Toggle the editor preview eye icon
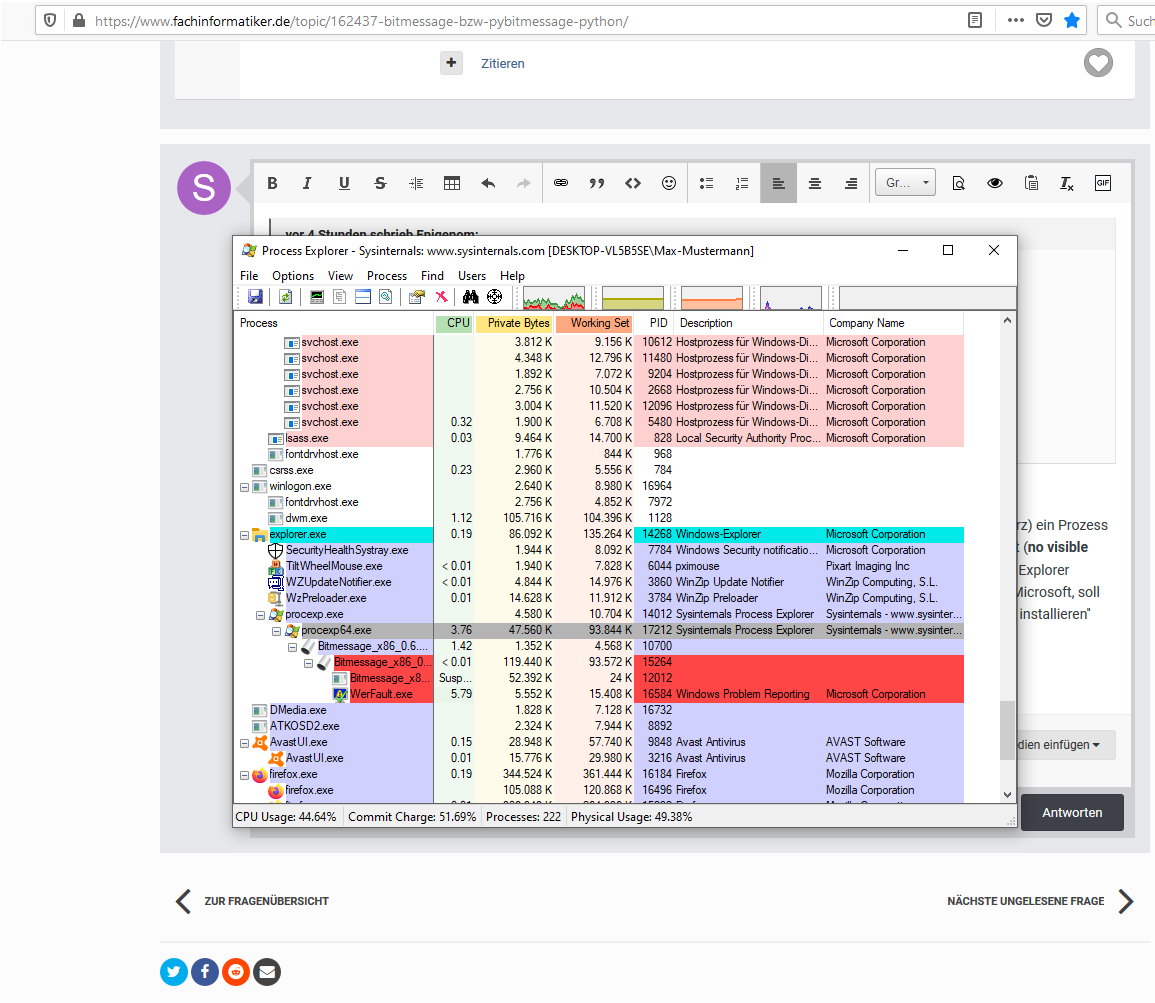The width and height of the screenshot is (1155, 1003). 995,183
